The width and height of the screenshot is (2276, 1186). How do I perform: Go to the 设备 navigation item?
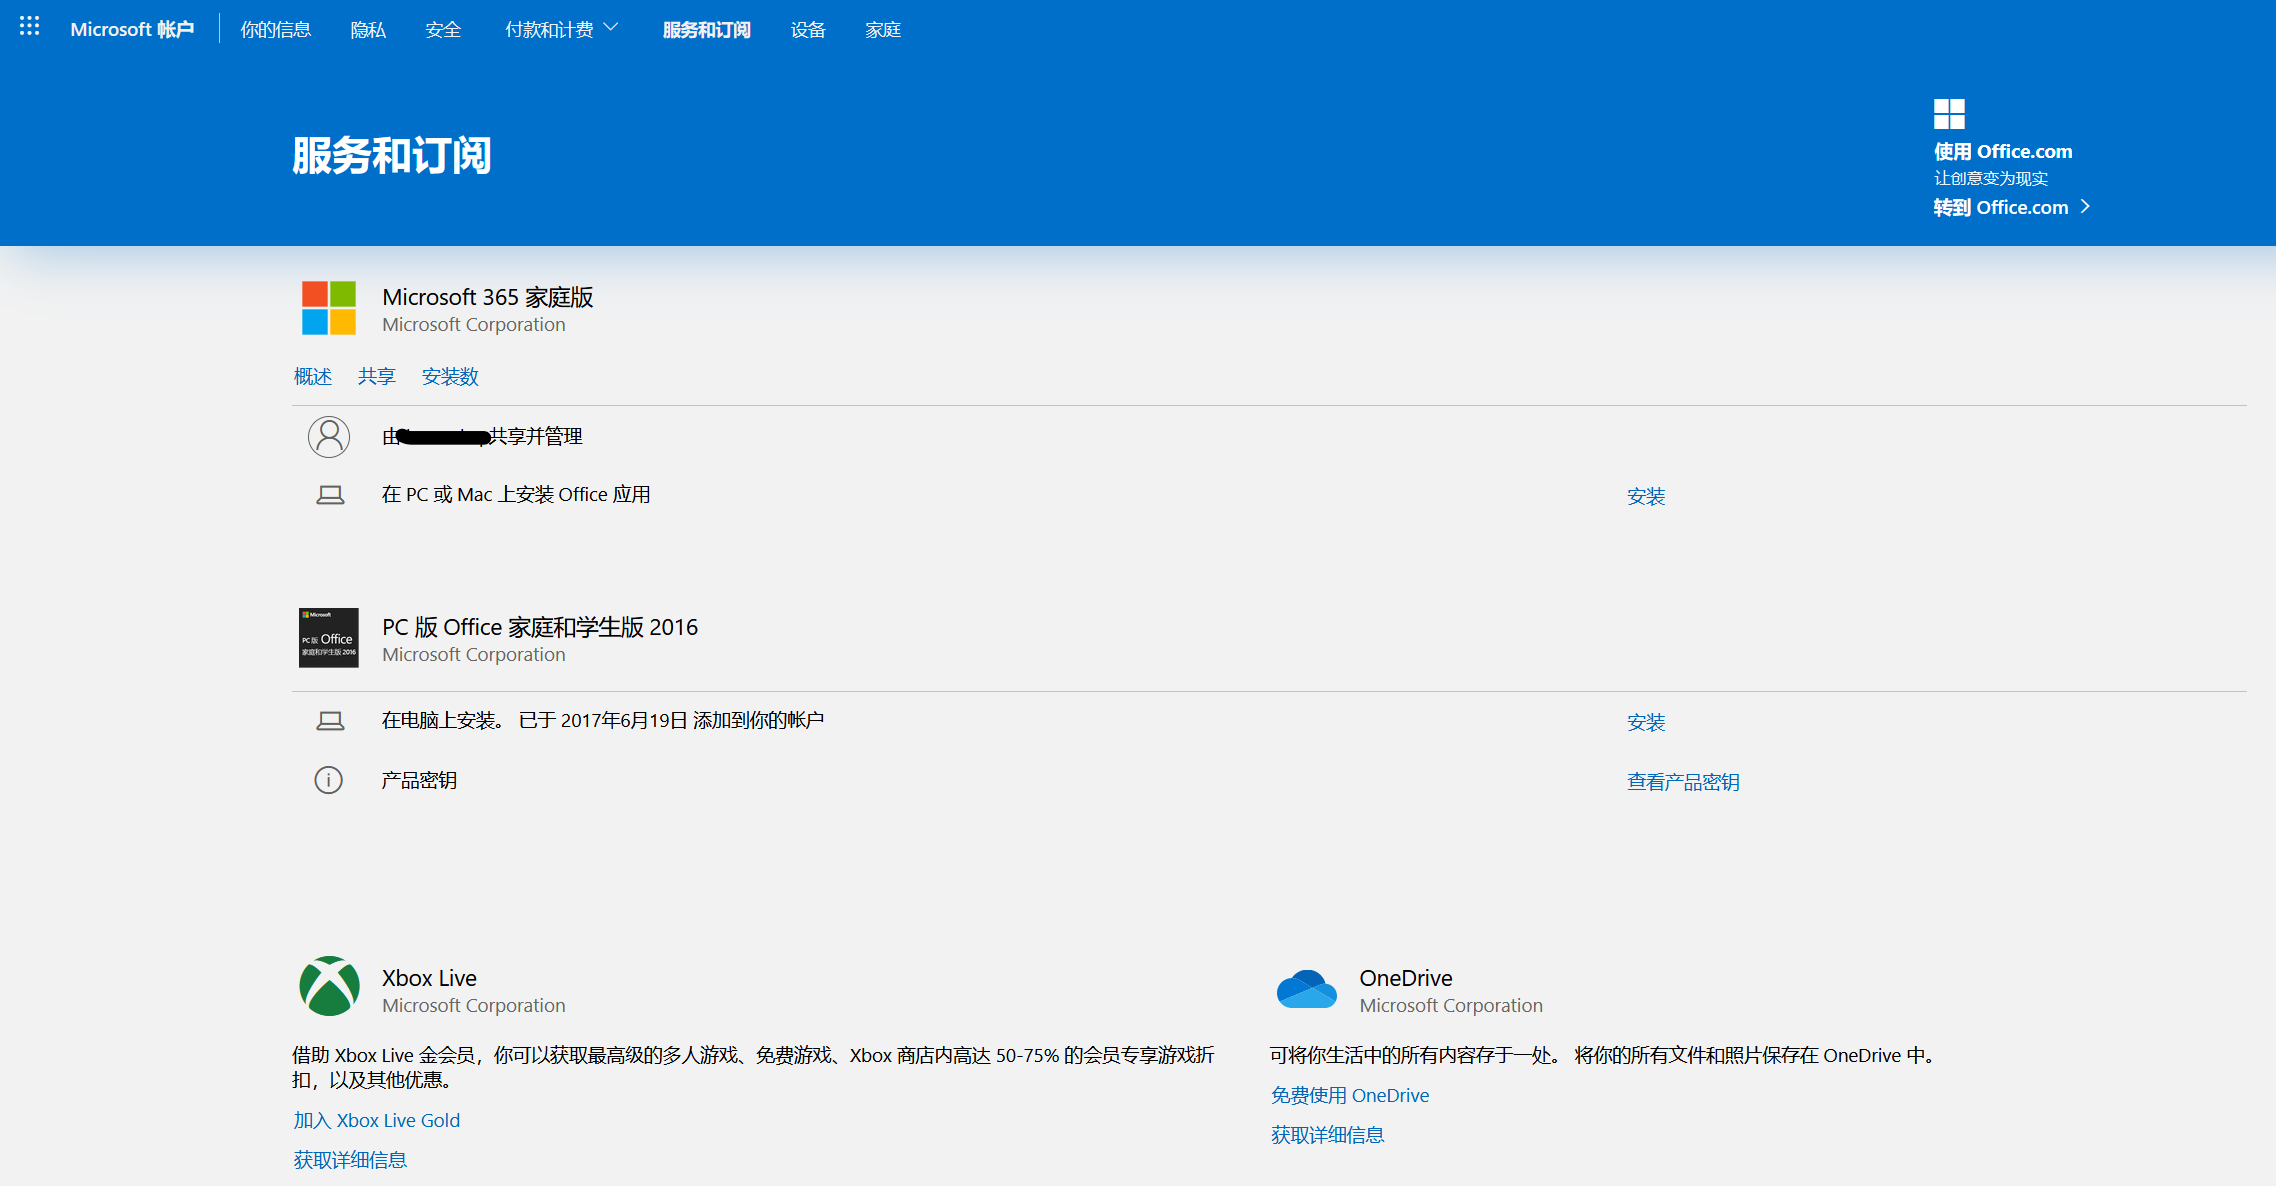808,30
